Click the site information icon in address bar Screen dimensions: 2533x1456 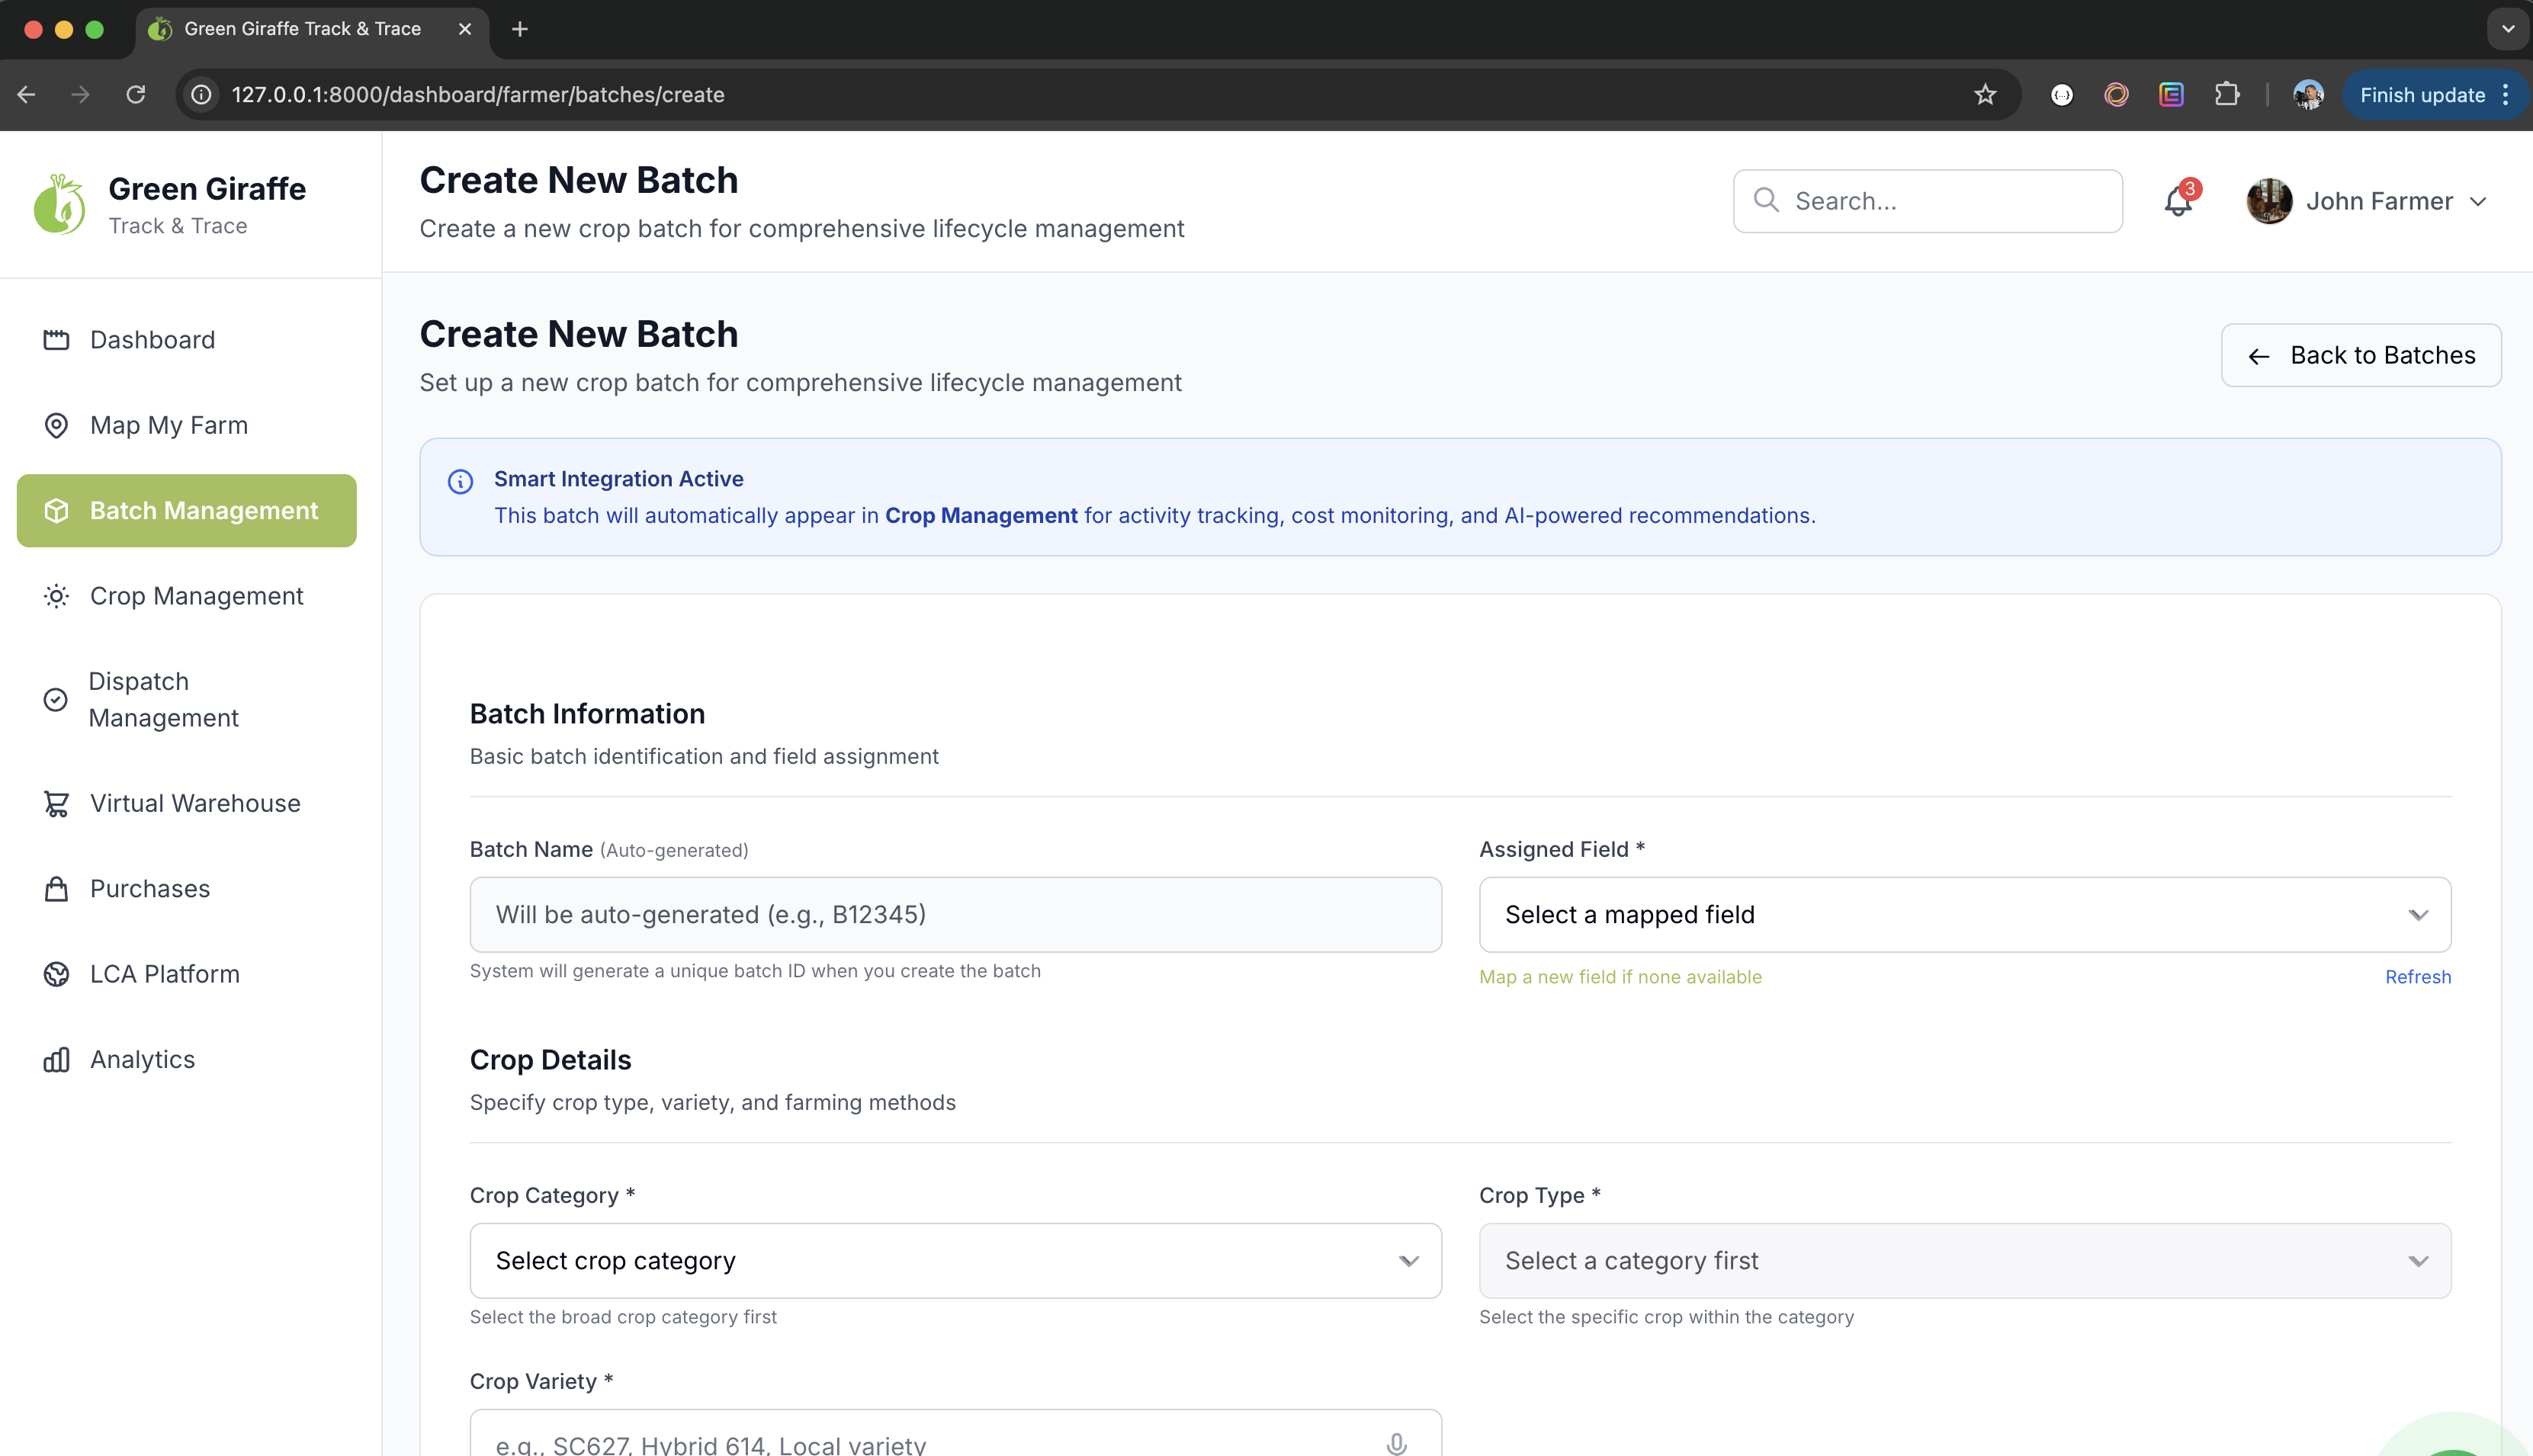[x=201, y=94]
